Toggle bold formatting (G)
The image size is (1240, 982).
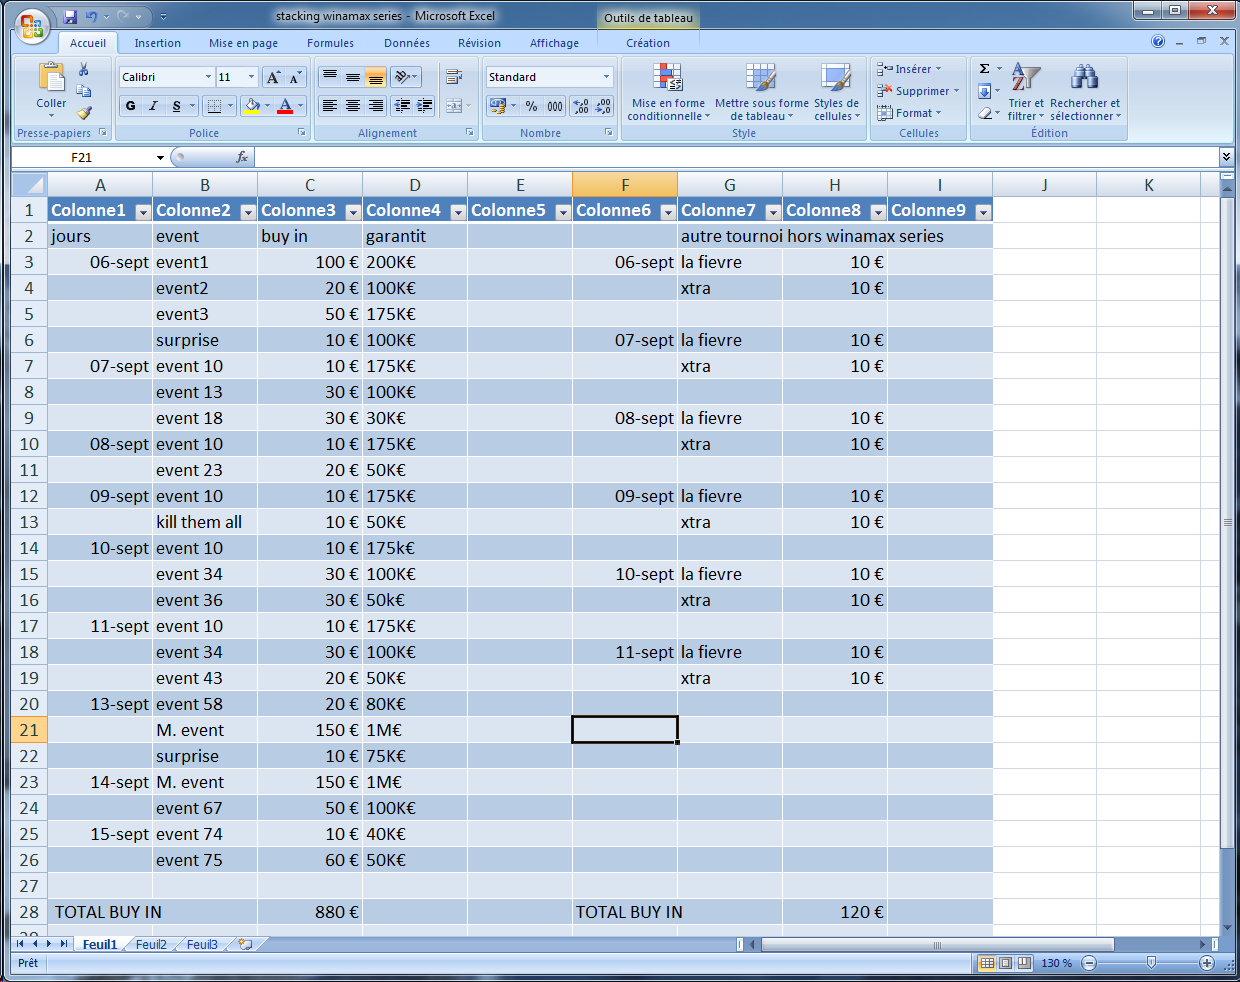(130, 106)
